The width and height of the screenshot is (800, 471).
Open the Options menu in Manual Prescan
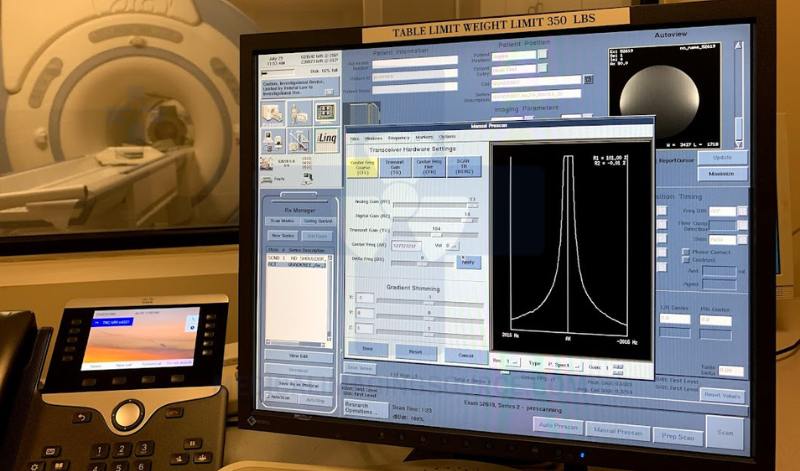tap(447, 137)
